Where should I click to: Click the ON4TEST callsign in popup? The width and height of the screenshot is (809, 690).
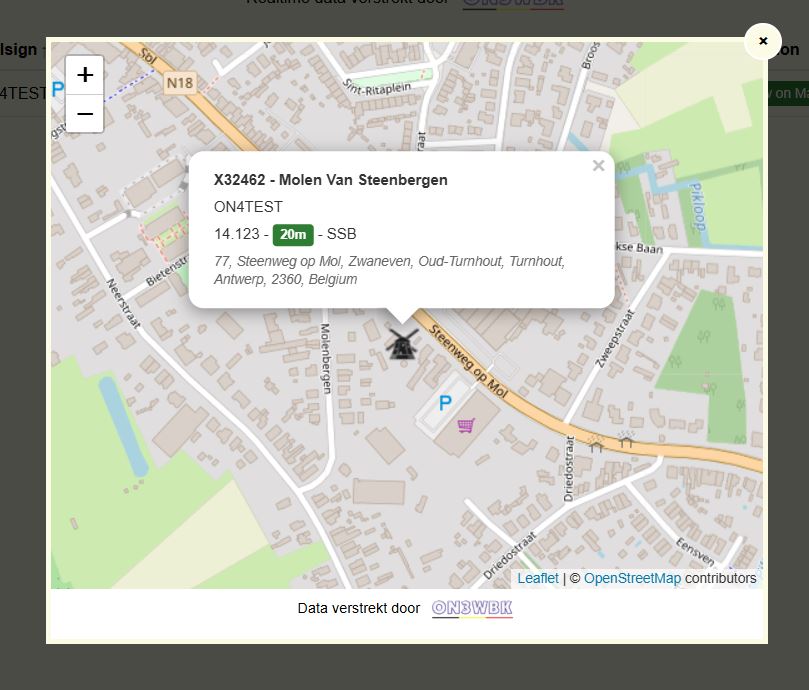[248, 207]
